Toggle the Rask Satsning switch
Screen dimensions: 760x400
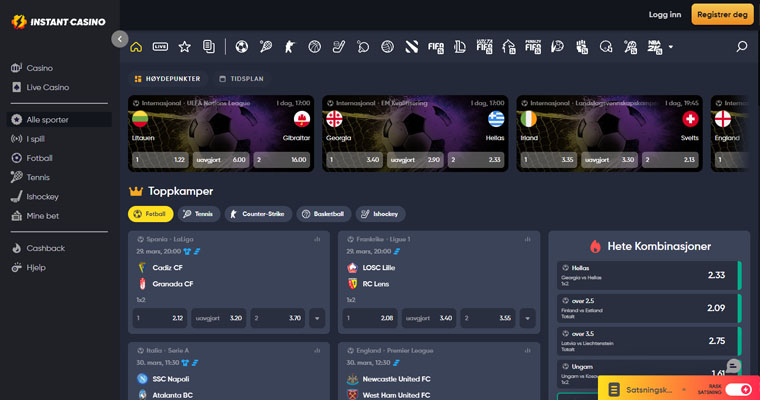739,389
